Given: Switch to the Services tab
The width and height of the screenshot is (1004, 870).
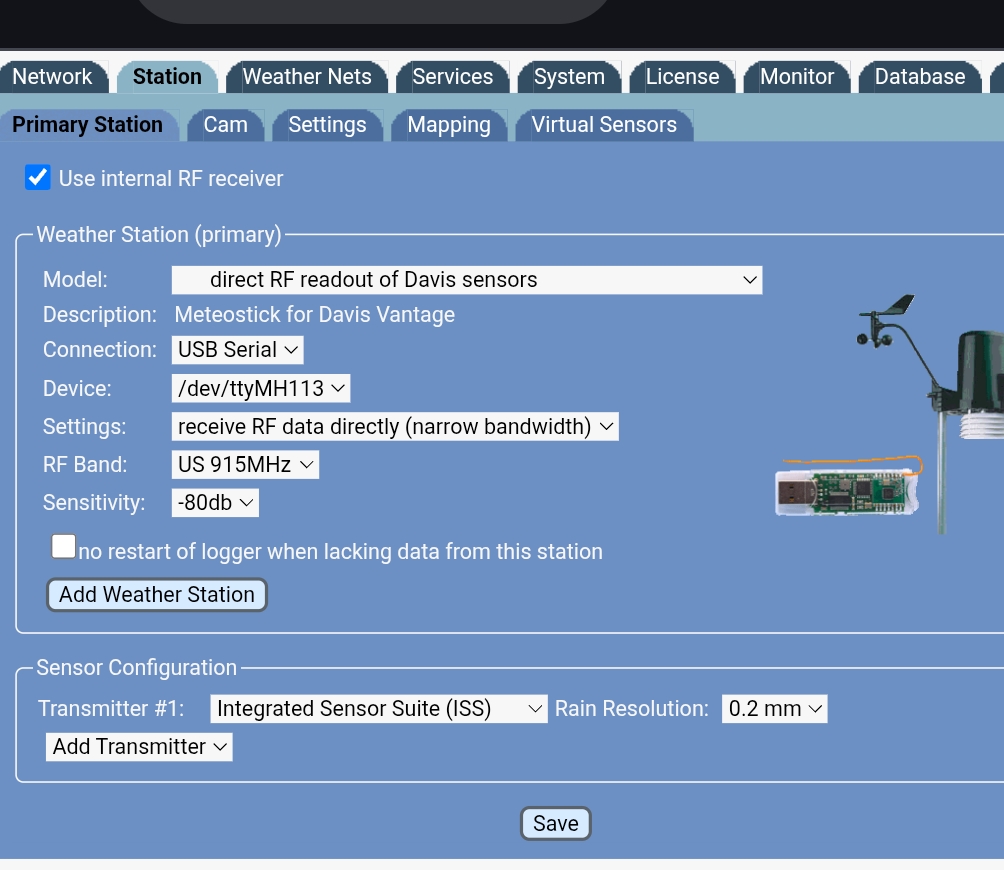Looking at the screenshot, I should 452,76.
